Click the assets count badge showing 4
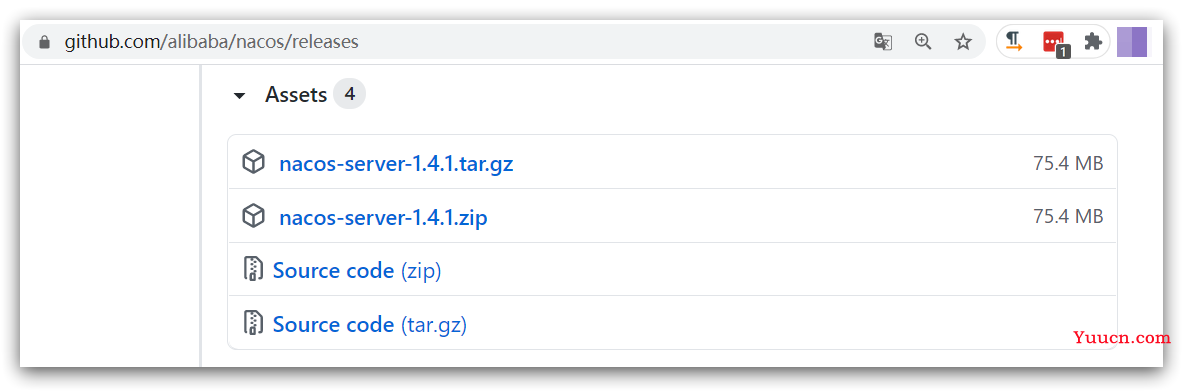 point(349,94)
